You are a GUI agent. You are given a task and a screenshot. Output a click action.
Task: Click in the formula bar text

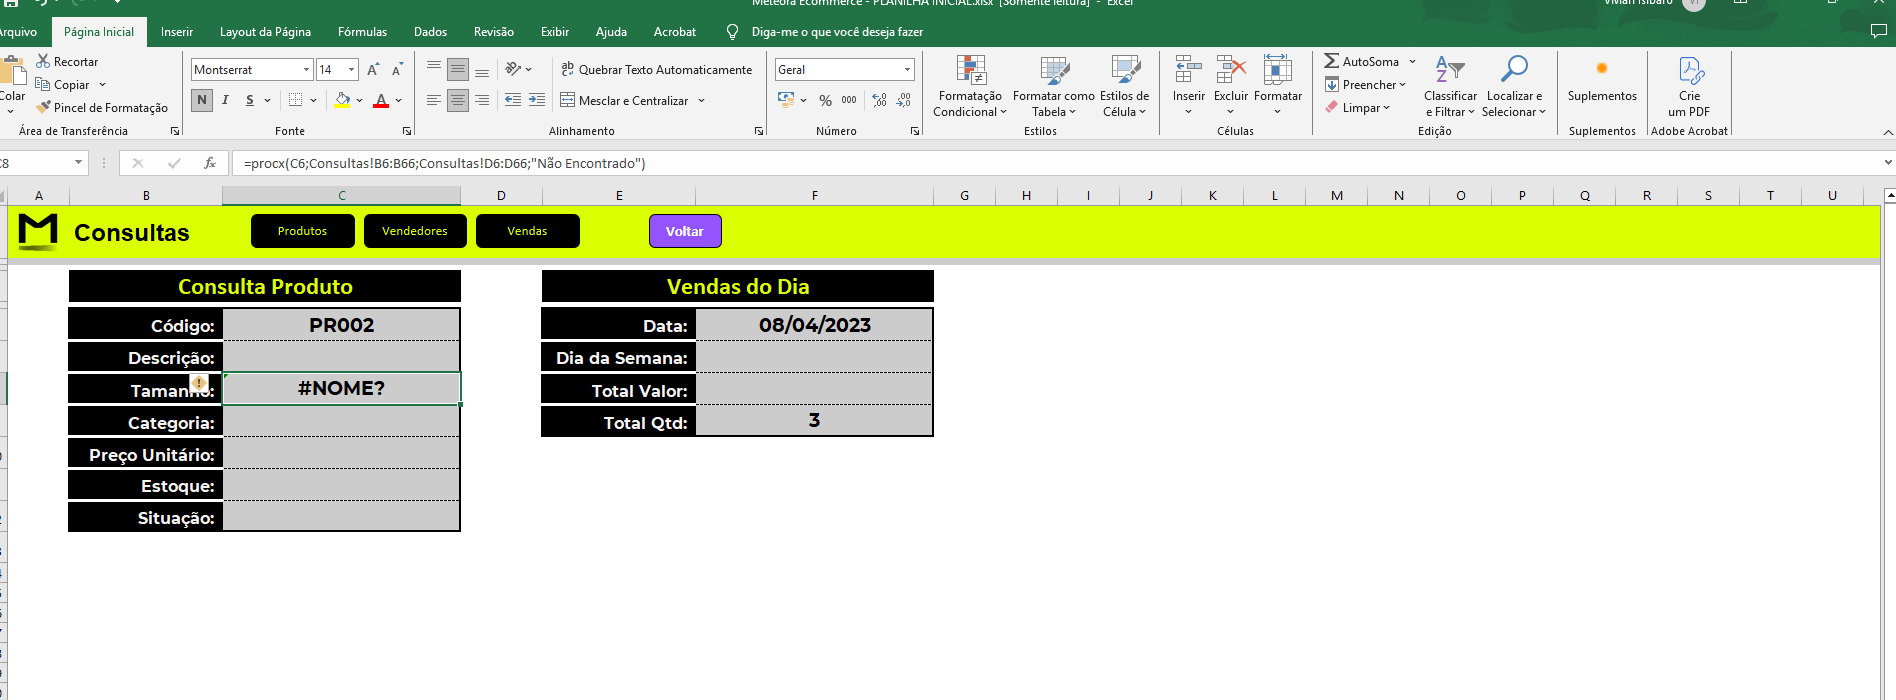click(445, 163)
